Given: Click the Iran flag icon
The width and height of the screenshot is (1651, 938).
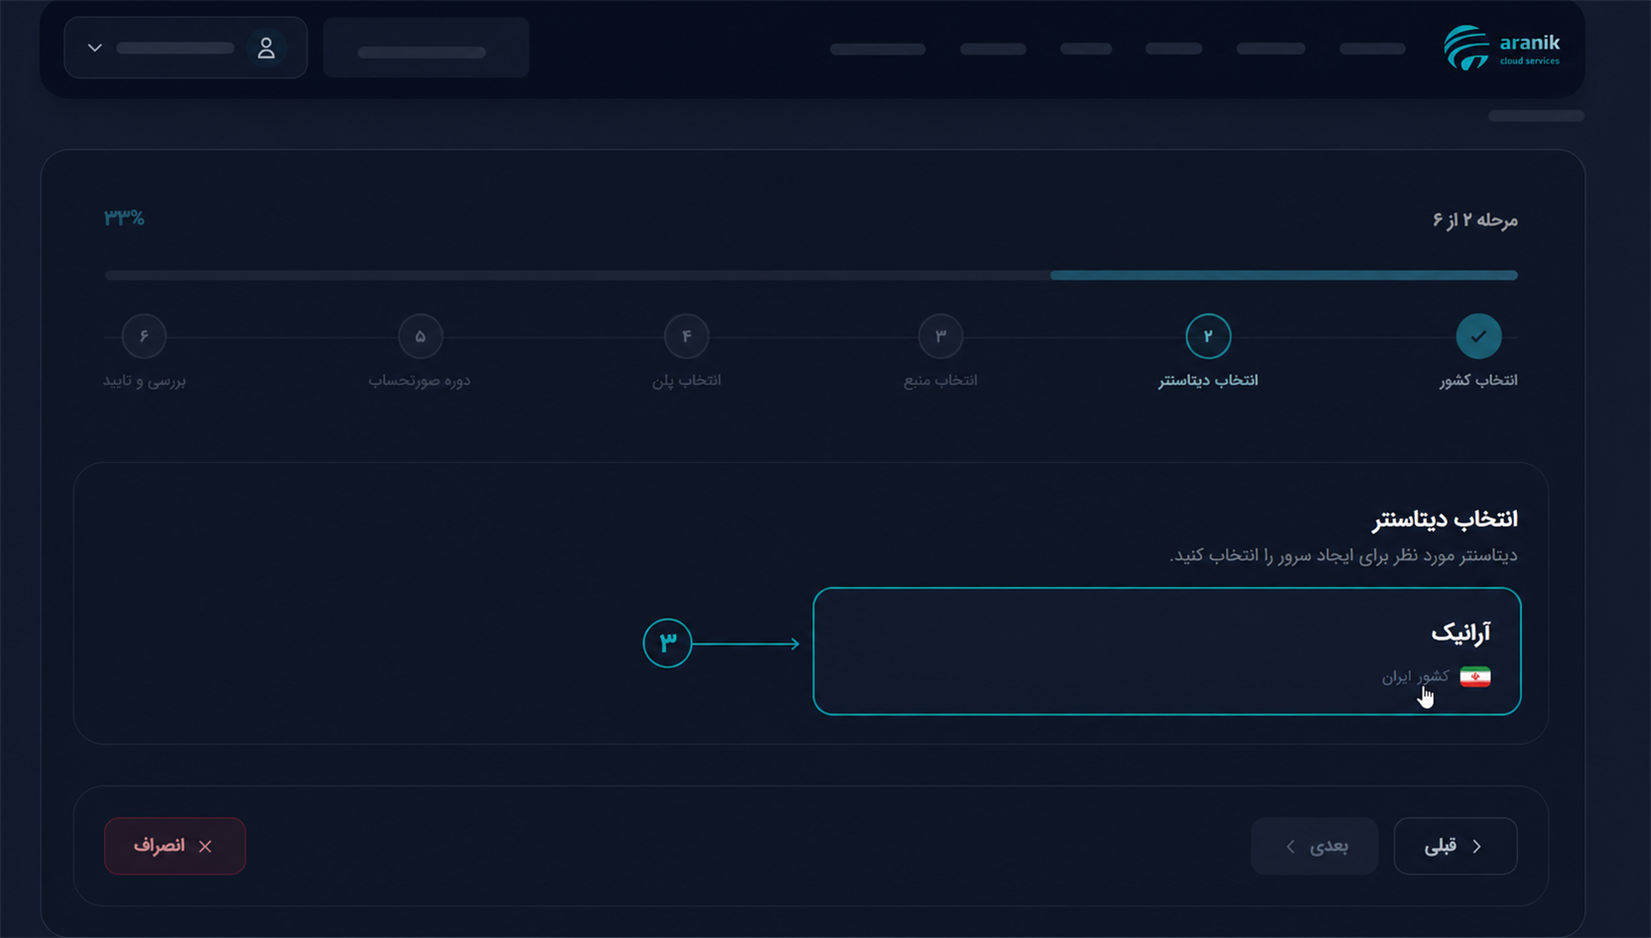Looking at the screenshot, I should coord(1475,677).
